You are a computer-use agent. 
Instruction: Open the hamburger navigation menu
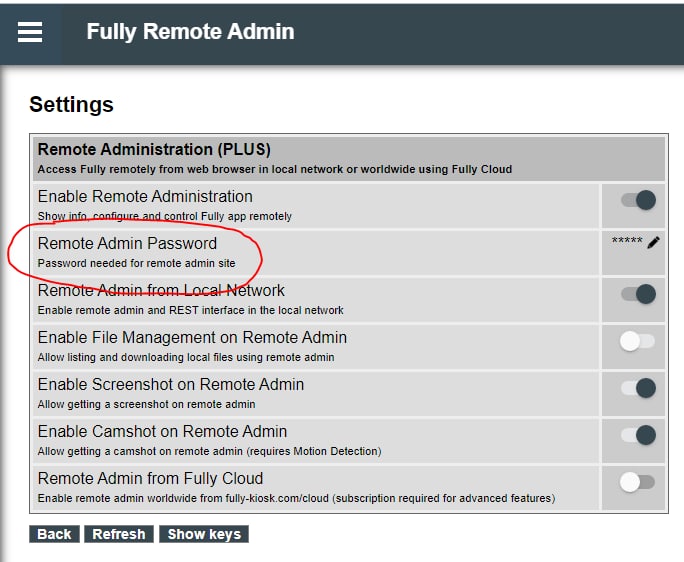[x=30, y=32]
